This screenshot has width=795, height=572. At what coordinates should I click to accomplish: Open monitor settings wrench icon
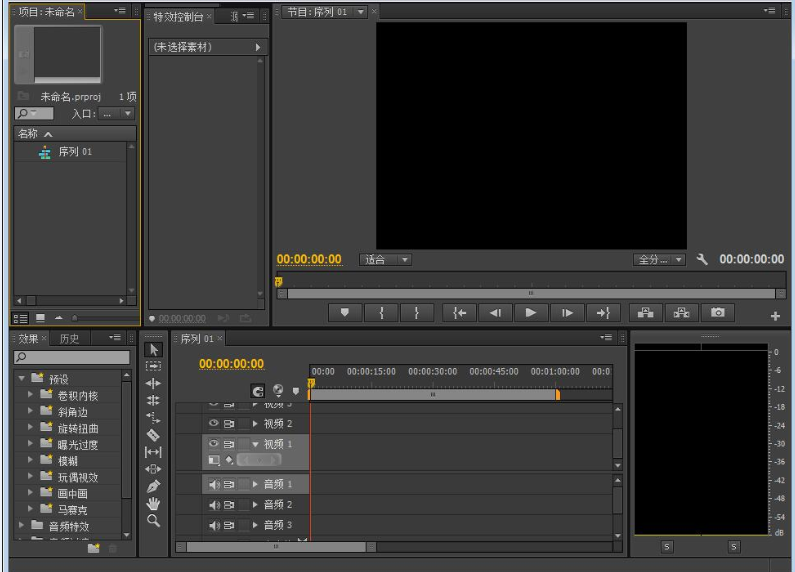(x=702, y=260)
